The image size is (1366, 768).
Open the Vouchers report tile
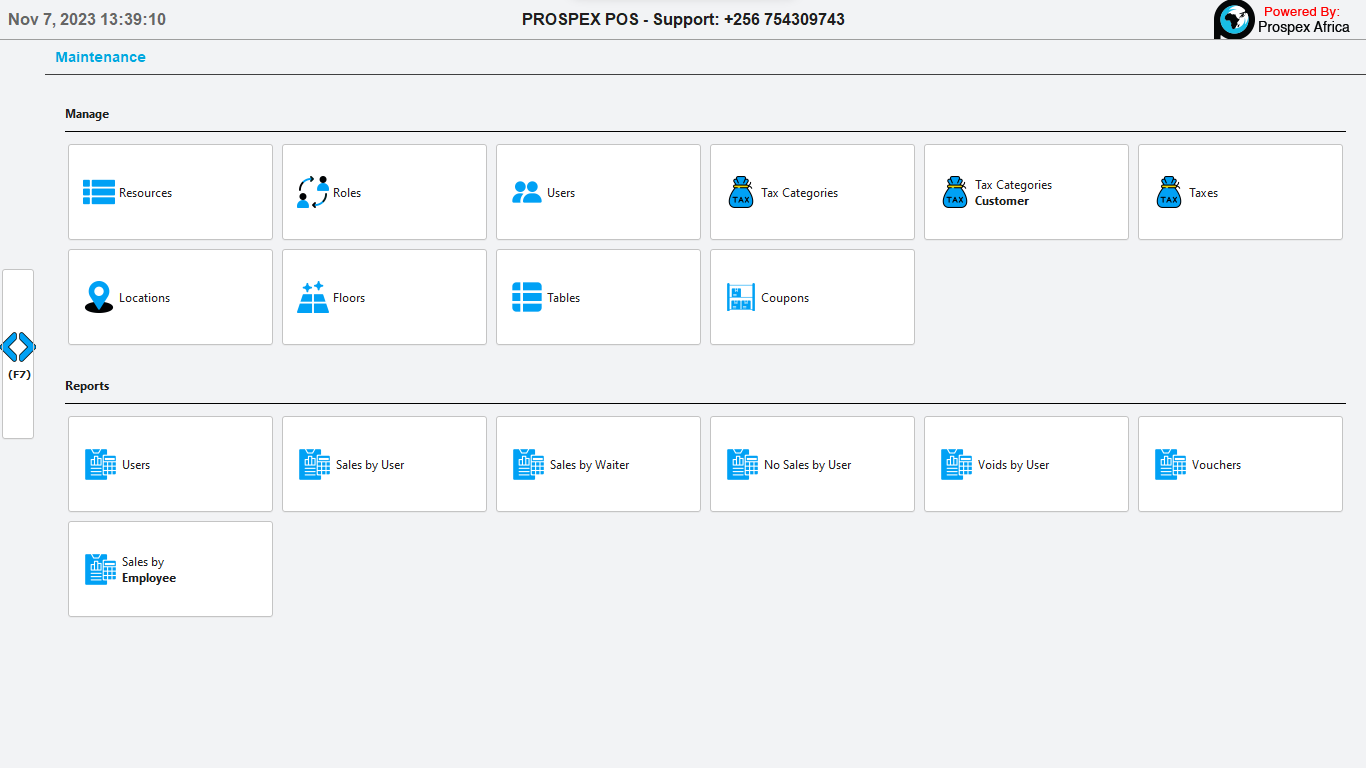coord(1240,464)
